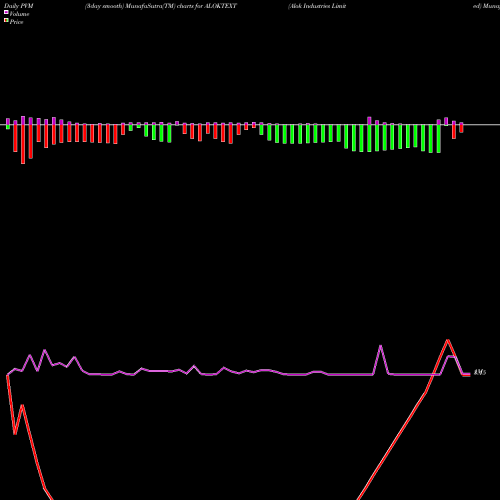This screenshot has height=500, width=500.
Task: Click the end-of-line value label beside the magenta line
Action: pos(480,372)
